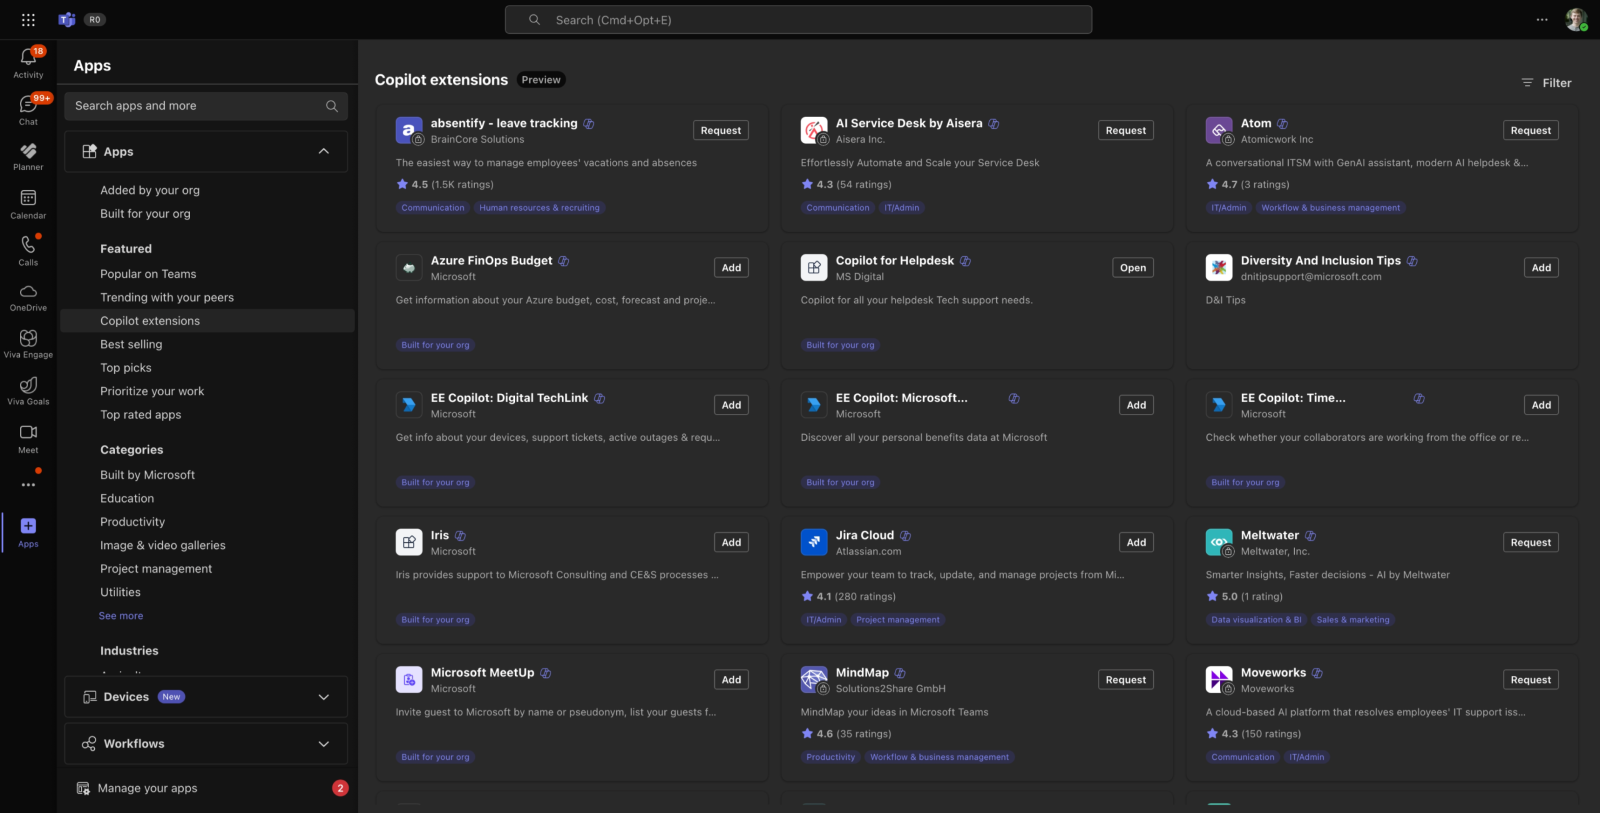This screenshot has height=813, width=1600.
Task: Collapse the Apps section chevron
Action: coord(323,151)
